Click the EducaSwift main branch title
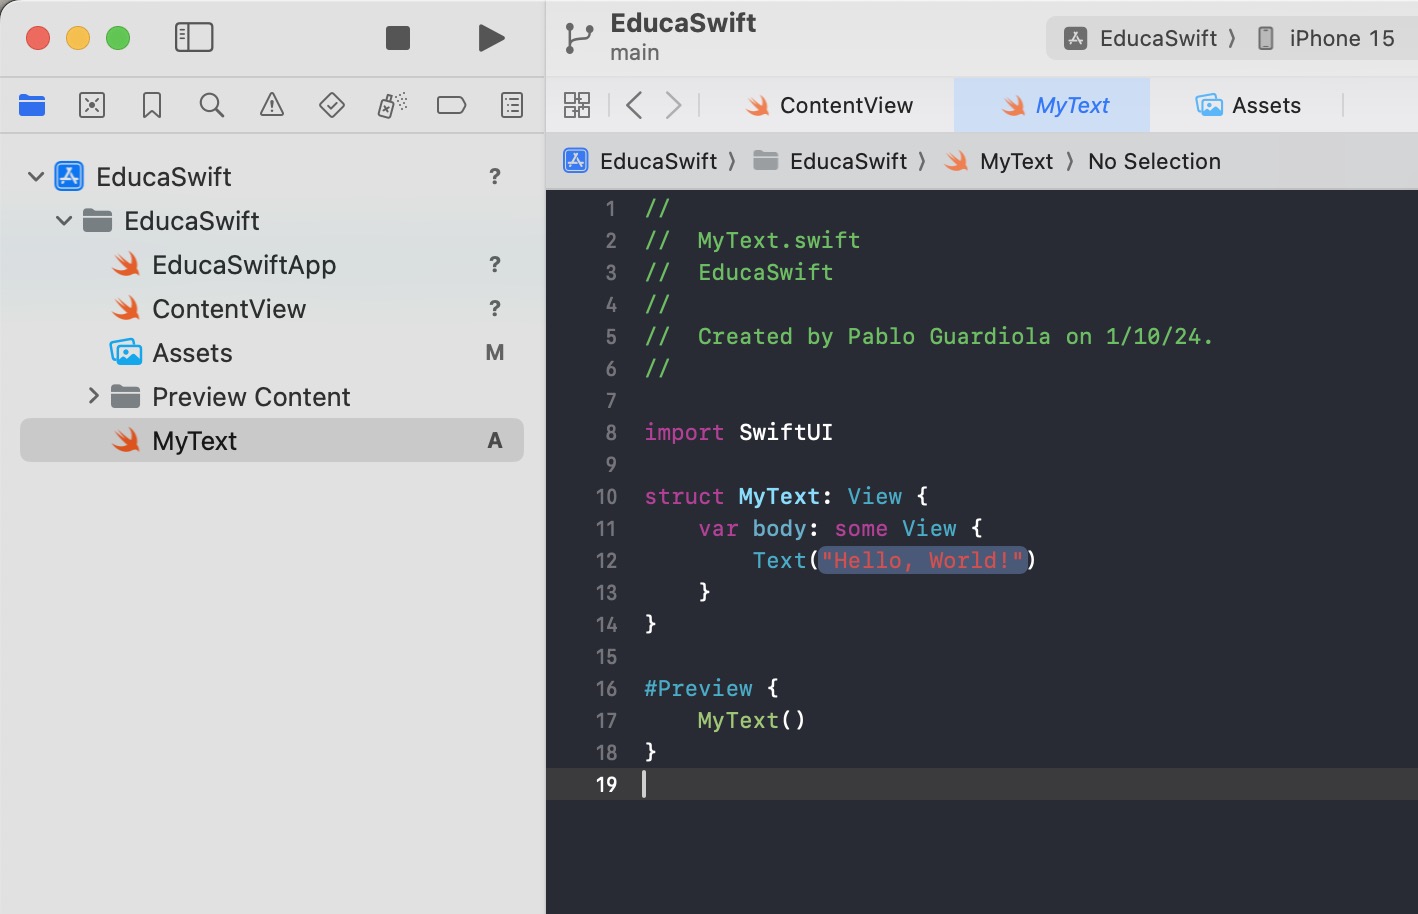 (x=683, y=37)
